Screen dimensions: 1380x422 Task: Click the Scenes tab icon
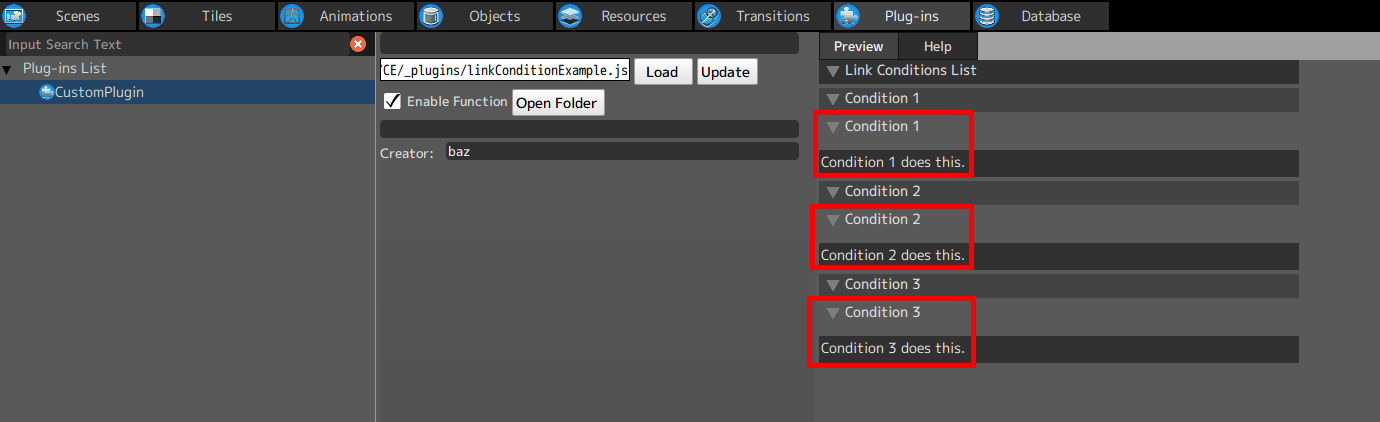pyautogui.click(x=14, y=16)
